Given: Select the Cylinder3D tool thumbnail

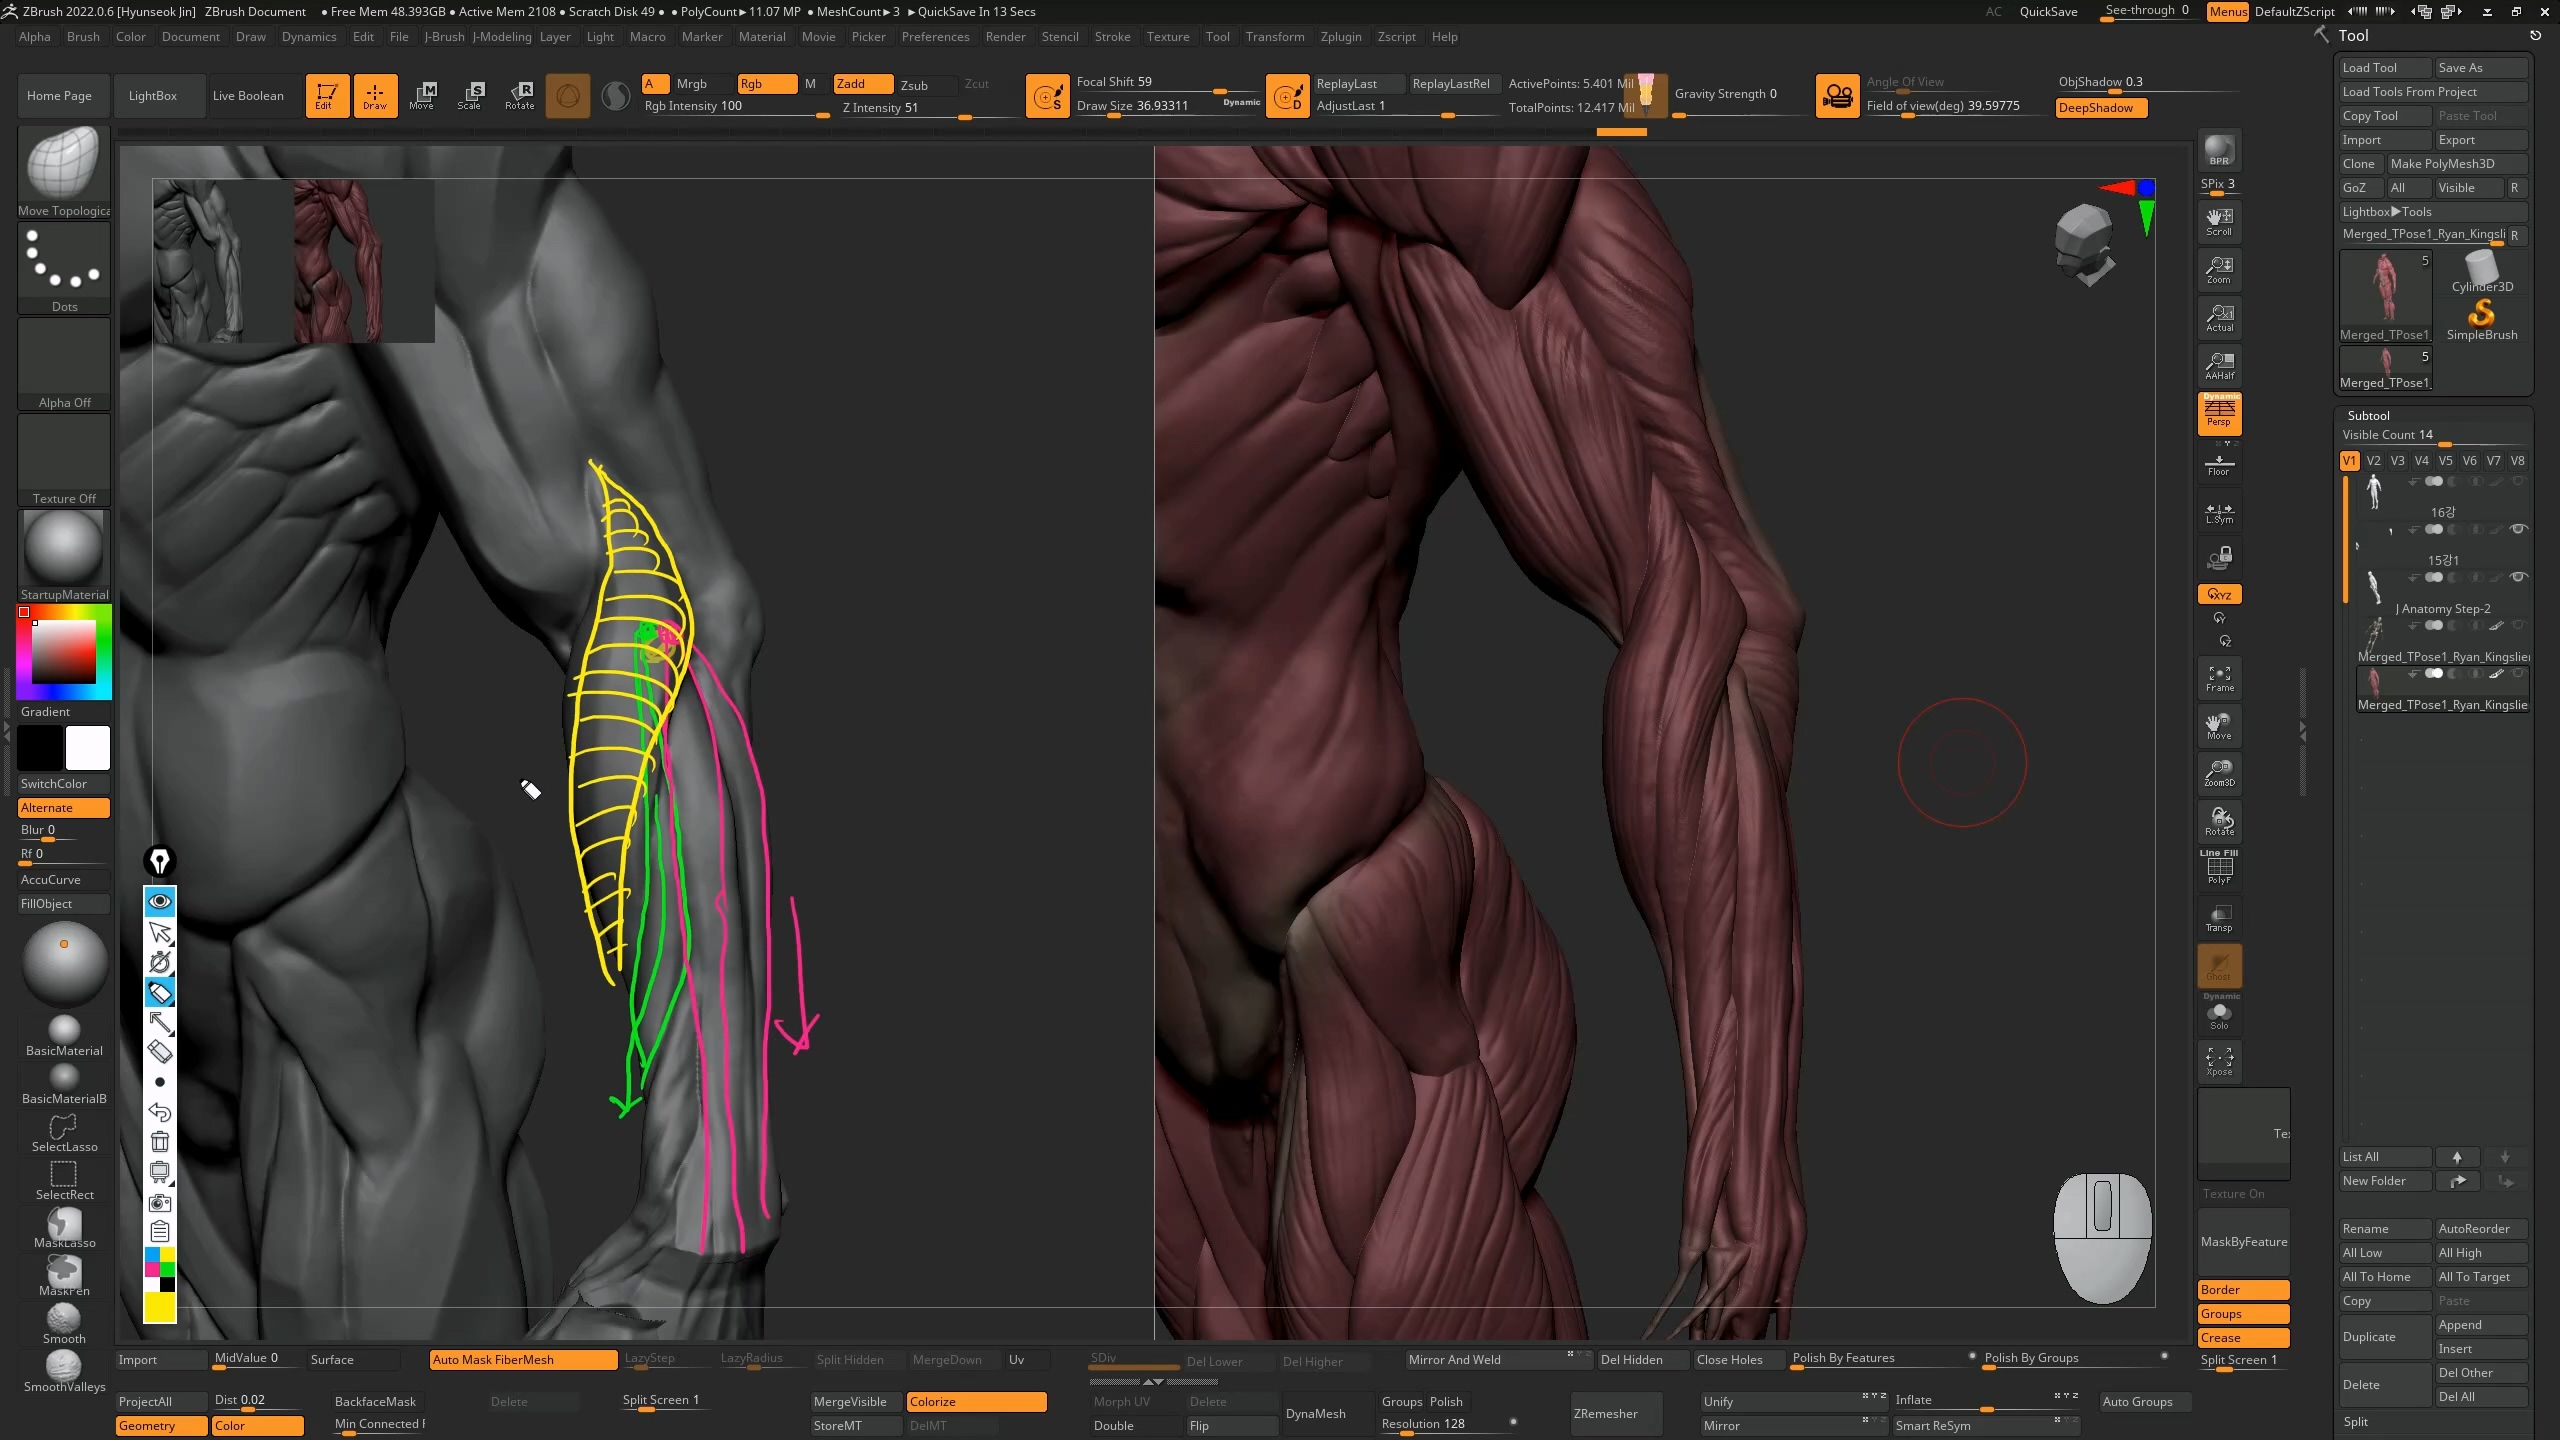Looking at the screenshot, I should click(2482, 270).
